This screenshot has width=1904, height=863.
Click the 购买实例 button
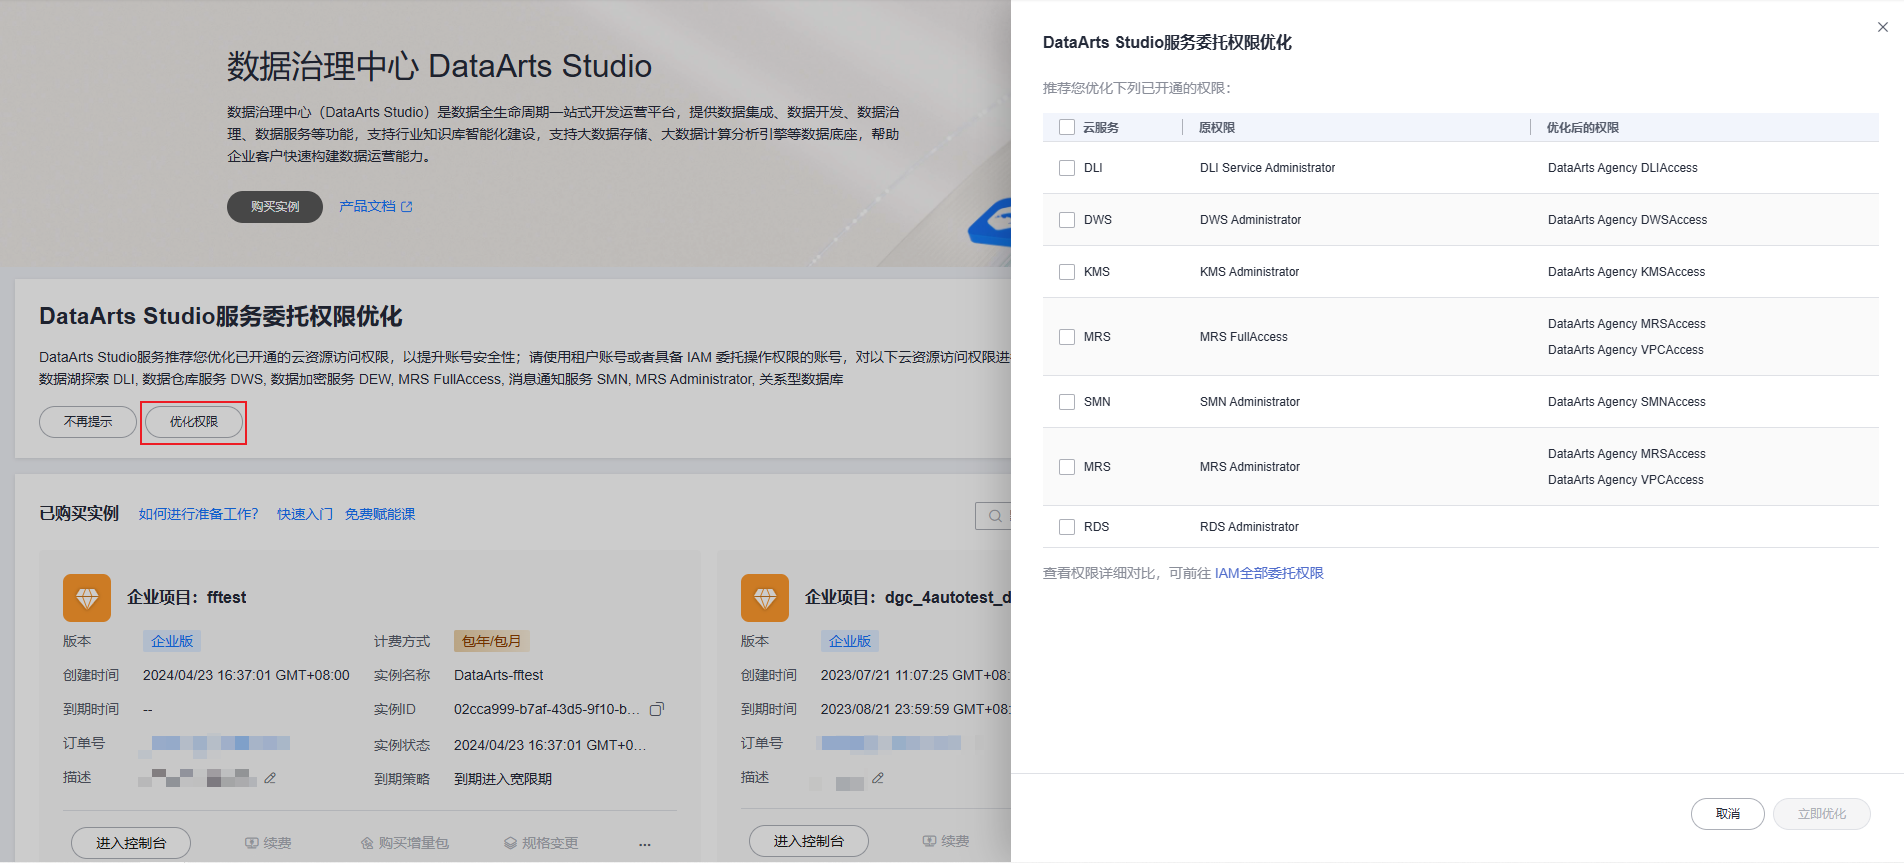coord(275,207)
